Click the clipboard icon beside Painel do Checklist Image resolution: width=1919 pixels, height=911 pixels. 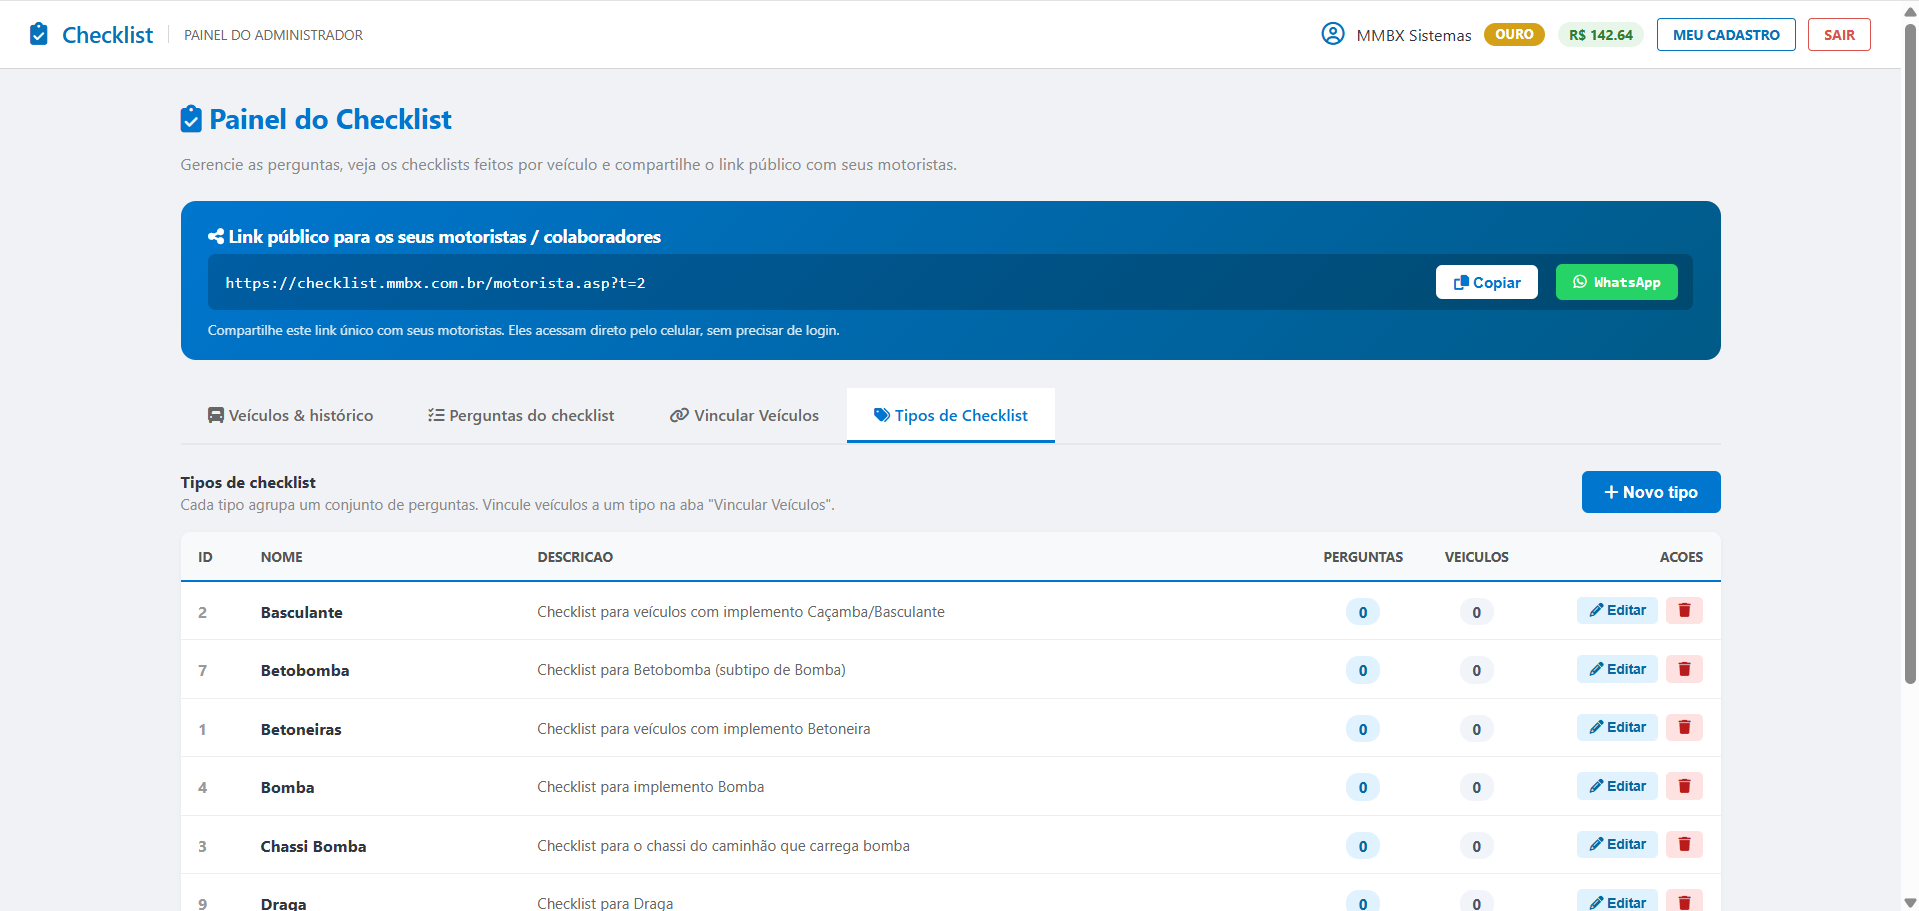pyautogui.click(x=191, y=119)
